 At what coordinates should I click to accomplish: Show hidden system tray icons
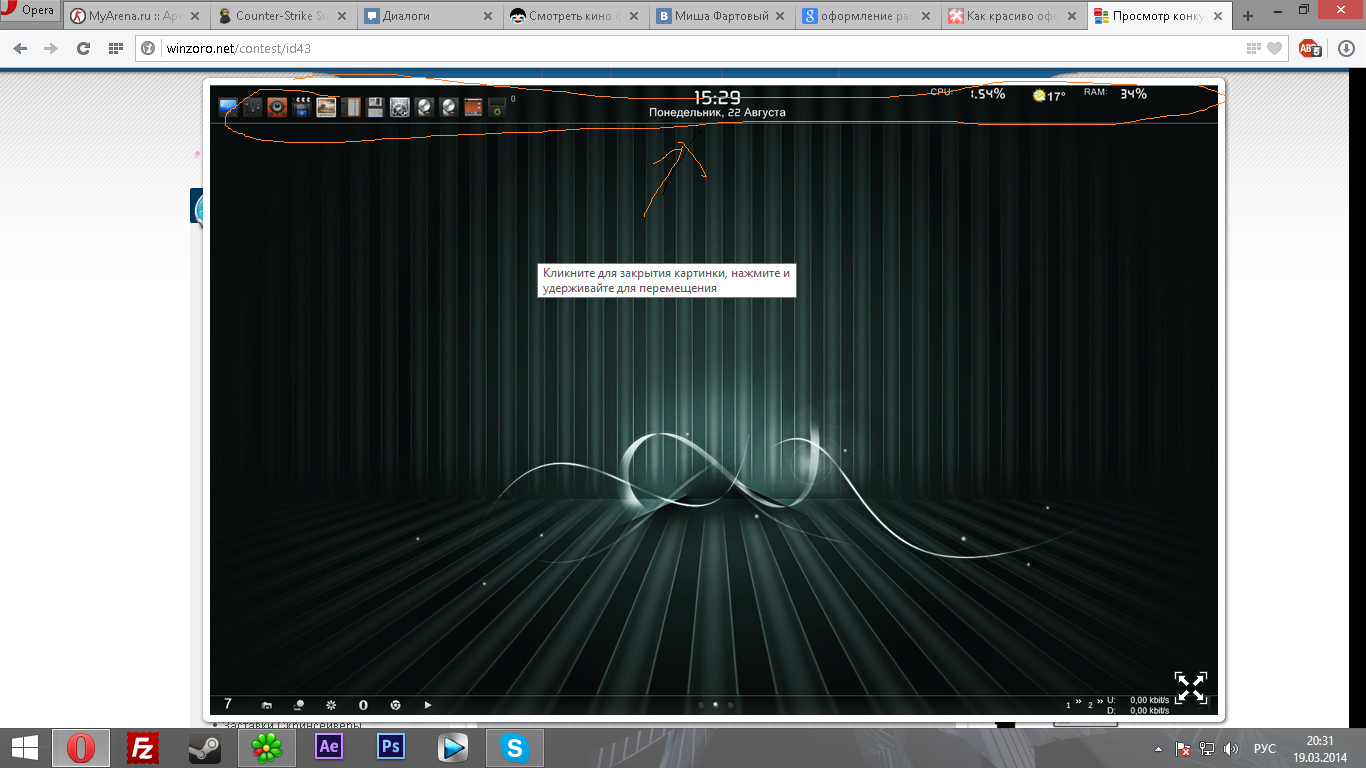pyautogui.click(x=1158, y=748)
